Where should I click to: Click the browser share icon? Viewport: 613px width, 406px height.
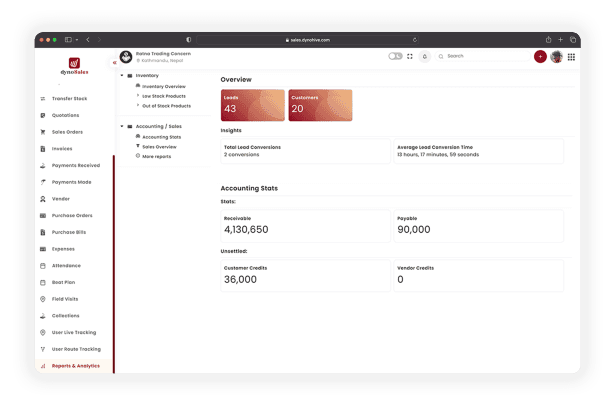click(x=548, y=39)
